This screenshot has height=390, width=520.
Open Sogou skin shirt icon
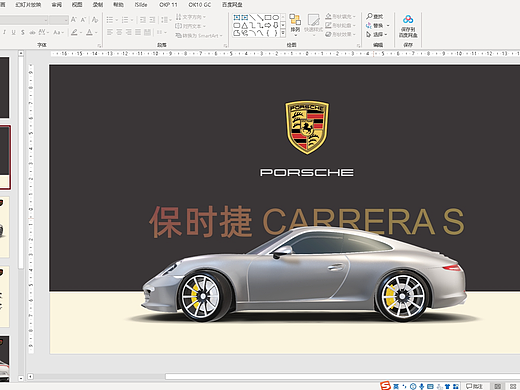tap(448, 386)
